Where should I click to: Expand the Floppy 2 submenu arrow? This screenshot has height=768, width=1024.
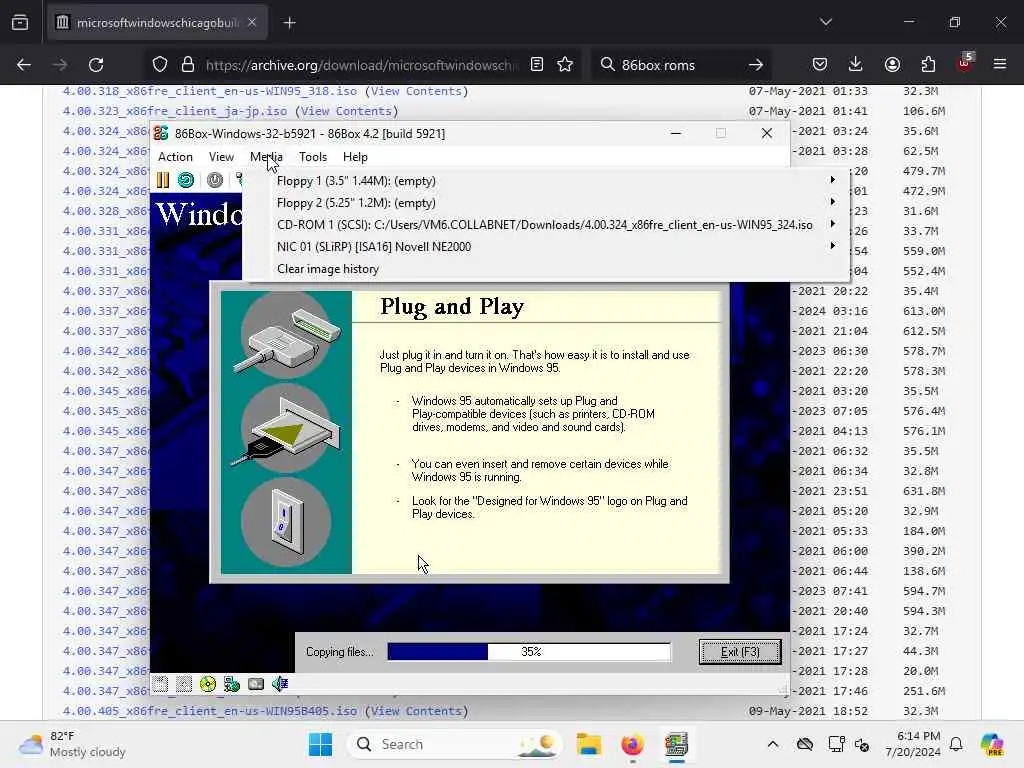point(833,202)
